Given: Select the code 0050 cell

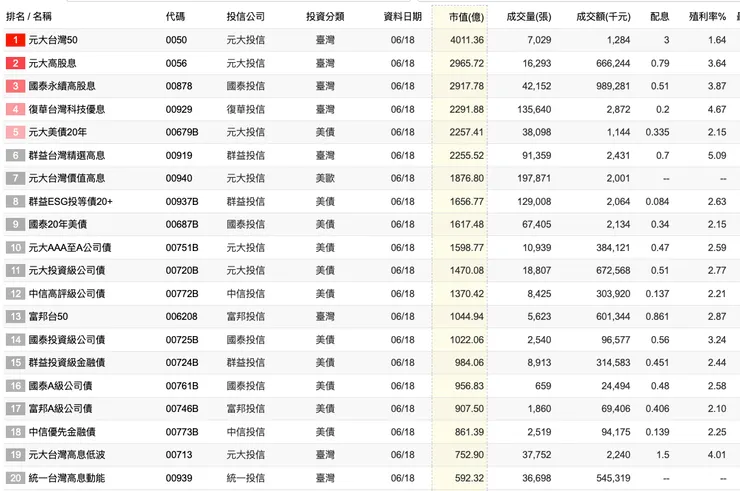Looking at the screenshot, I should (x=176, y=40).
